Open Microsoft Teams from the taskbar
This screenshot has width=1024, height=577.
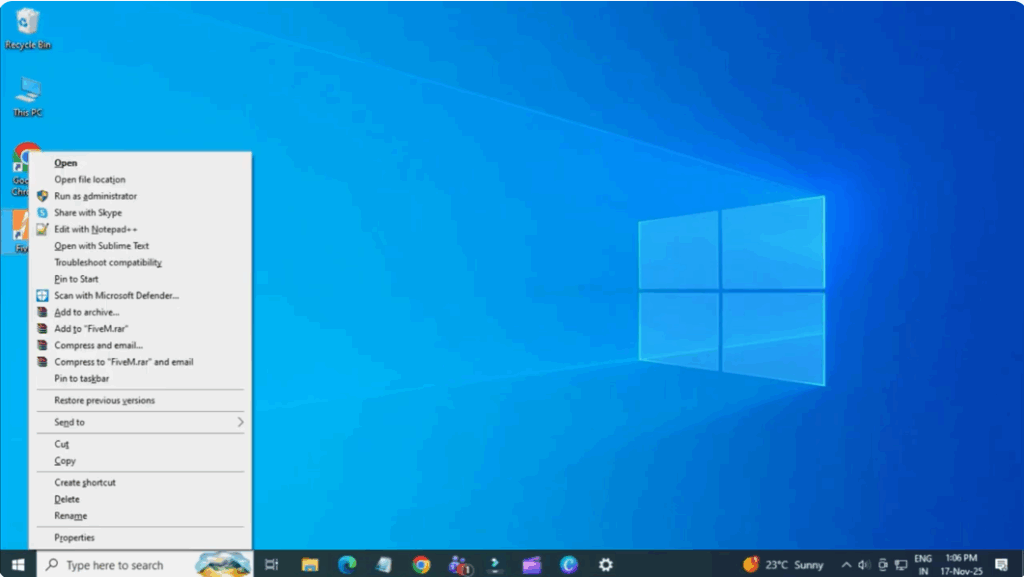coord(459,565)
